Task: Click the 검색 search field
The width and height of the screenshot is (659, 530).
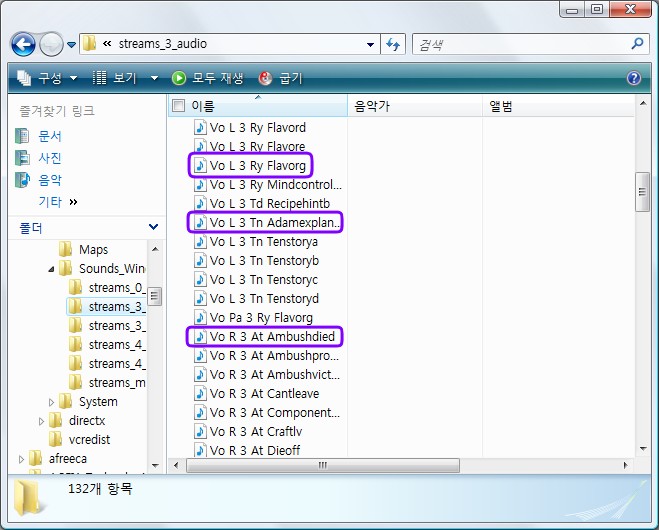Action: 521,44
